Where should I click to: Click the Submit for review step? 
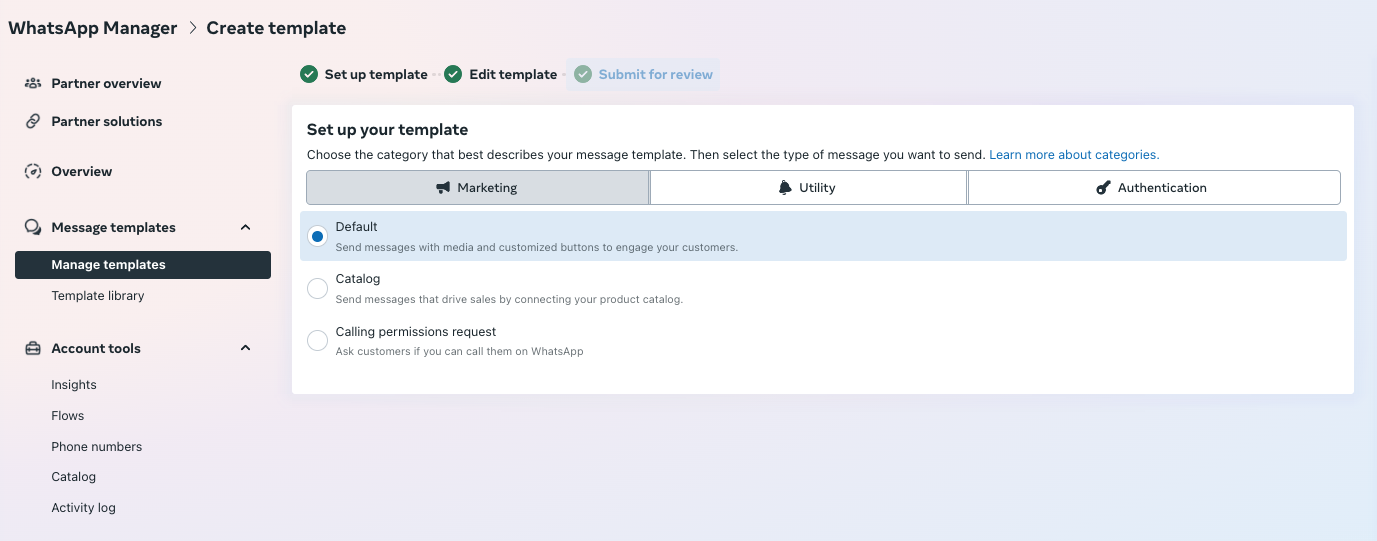click(x=644, y=74)
